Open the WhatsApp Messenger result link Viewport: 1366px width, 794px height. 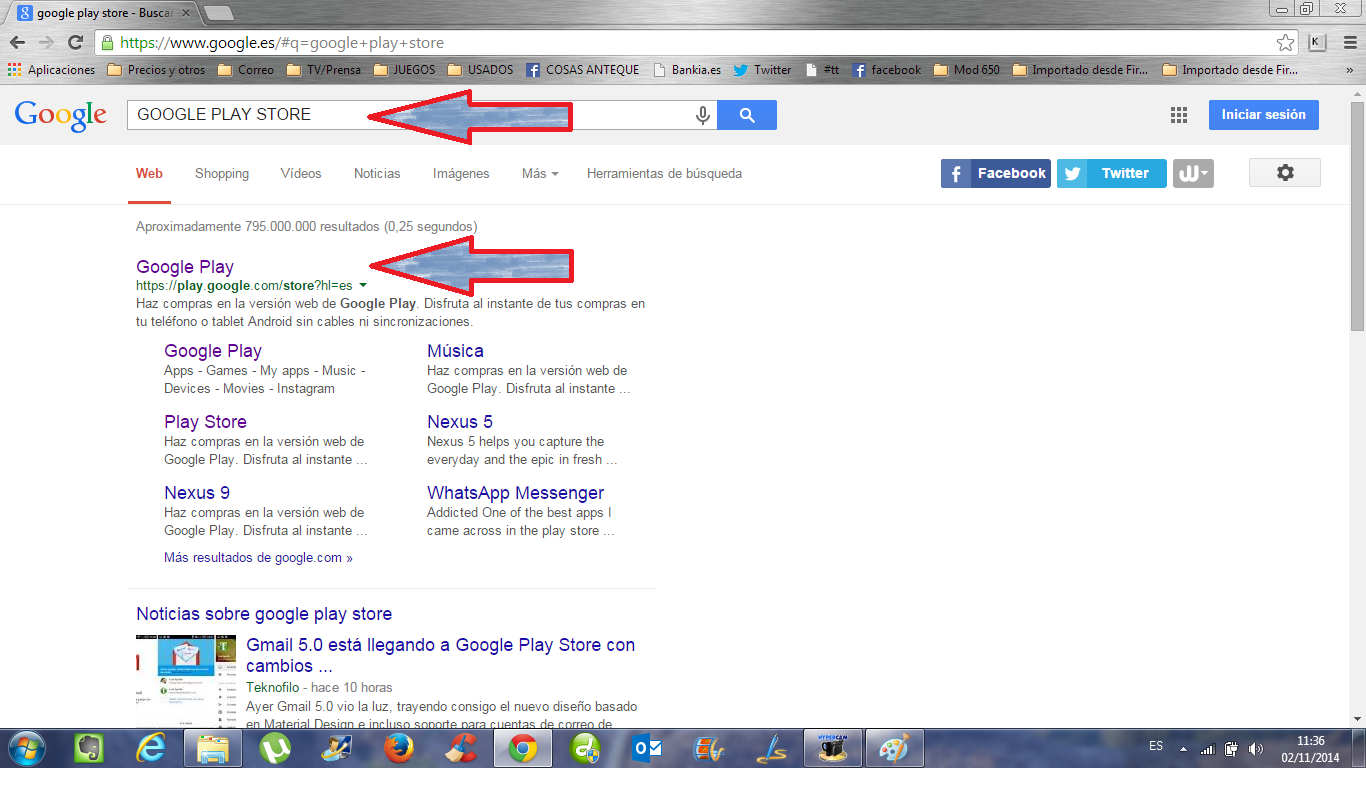515,493
